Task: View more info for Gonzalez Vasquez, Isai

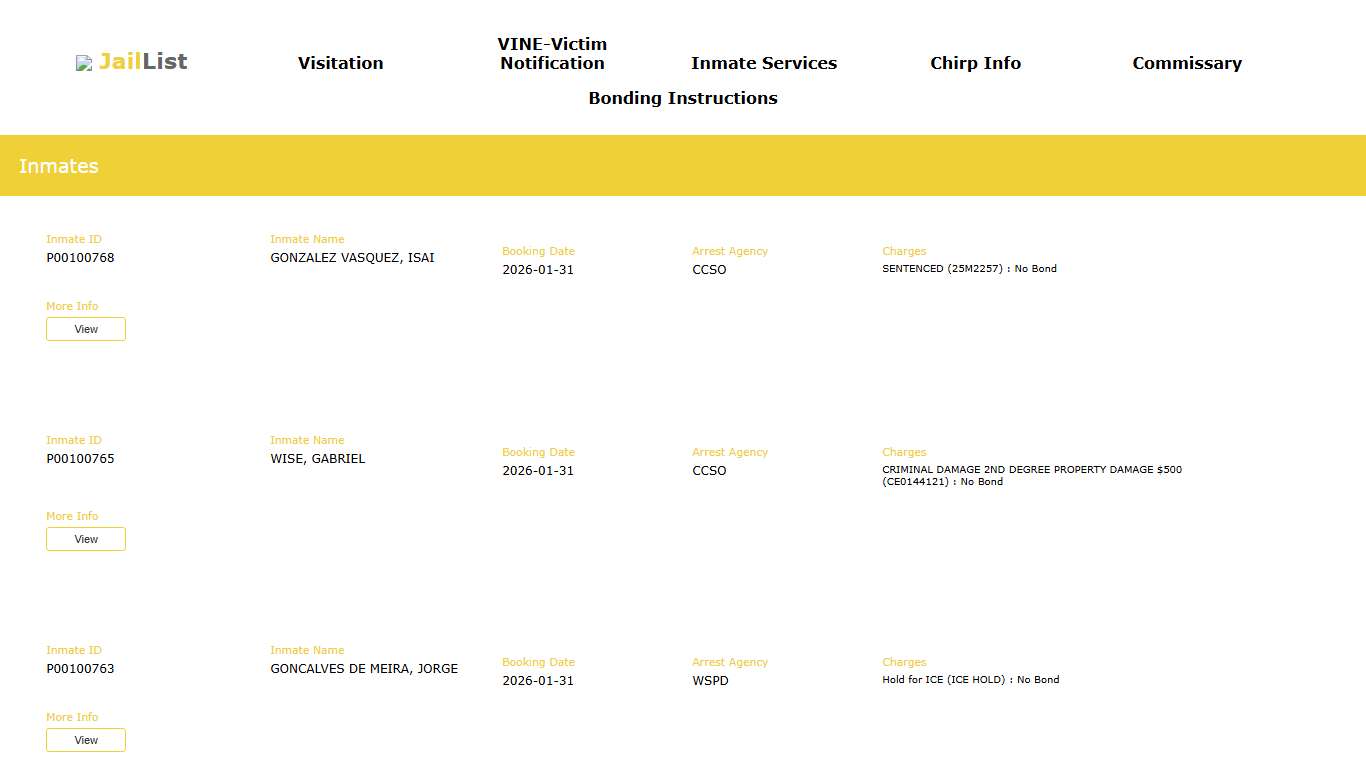Action: (x=86, y=329)
